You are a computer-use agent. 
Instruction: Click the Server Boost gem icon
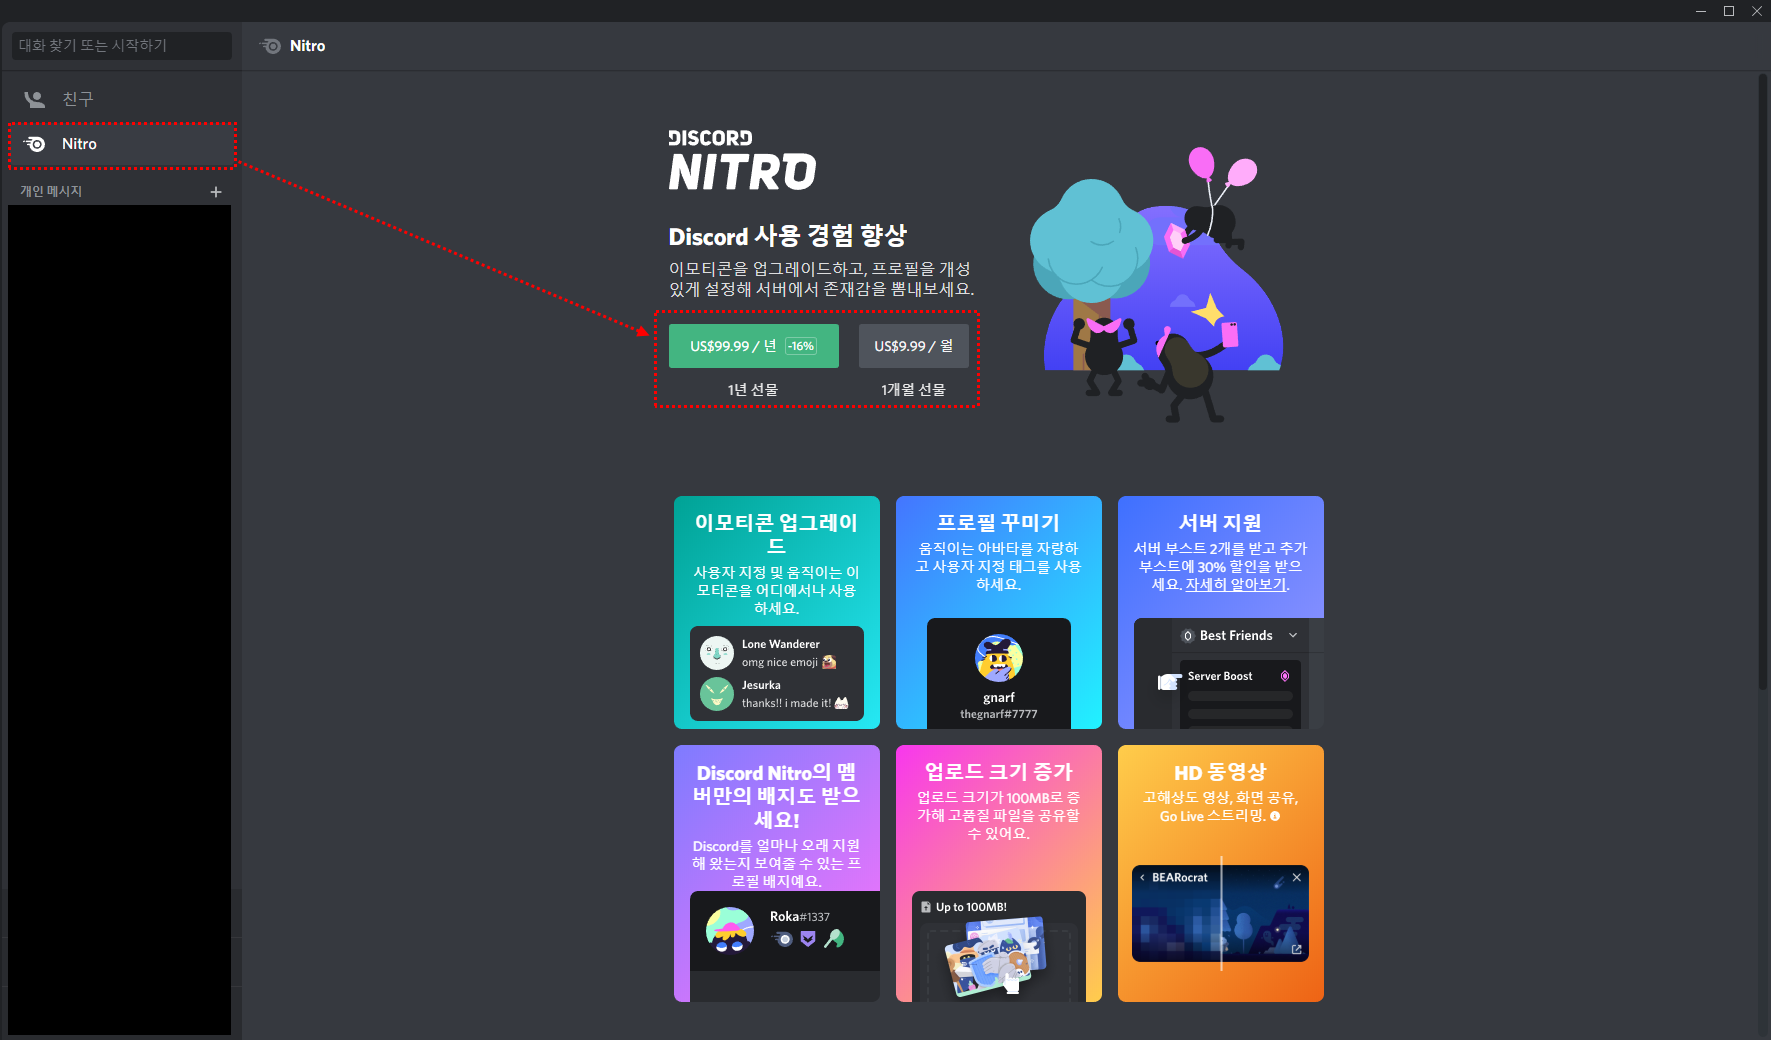1285,676
